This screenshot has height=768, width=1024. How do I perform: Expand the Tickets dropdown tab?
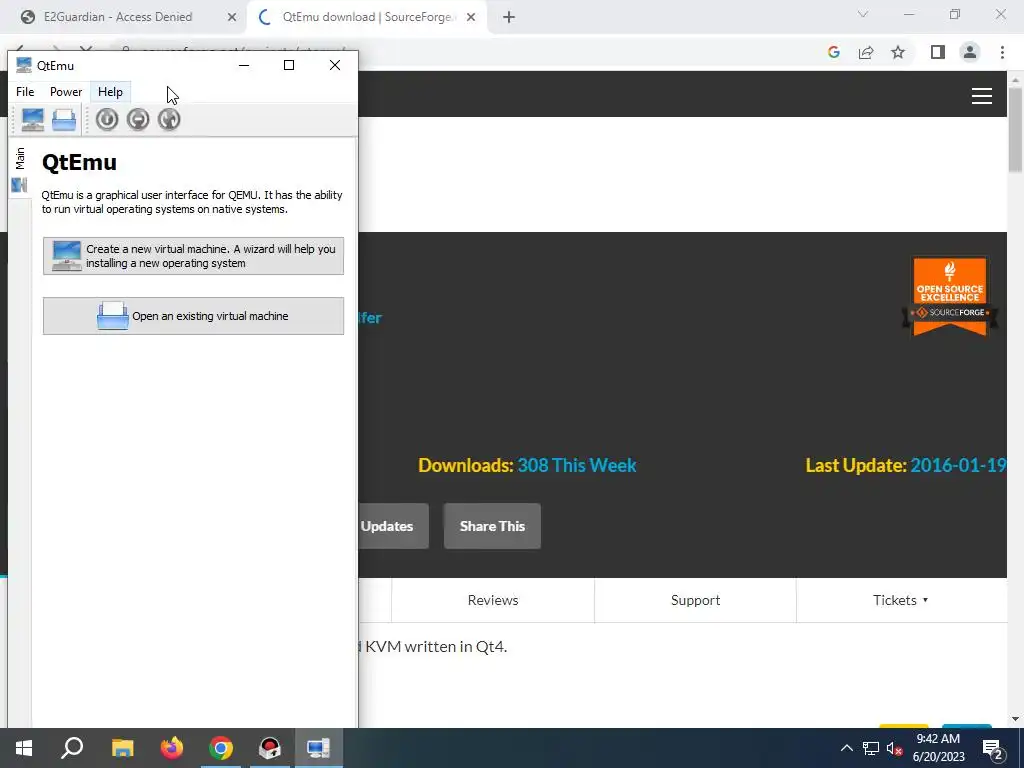click(901, 600)
